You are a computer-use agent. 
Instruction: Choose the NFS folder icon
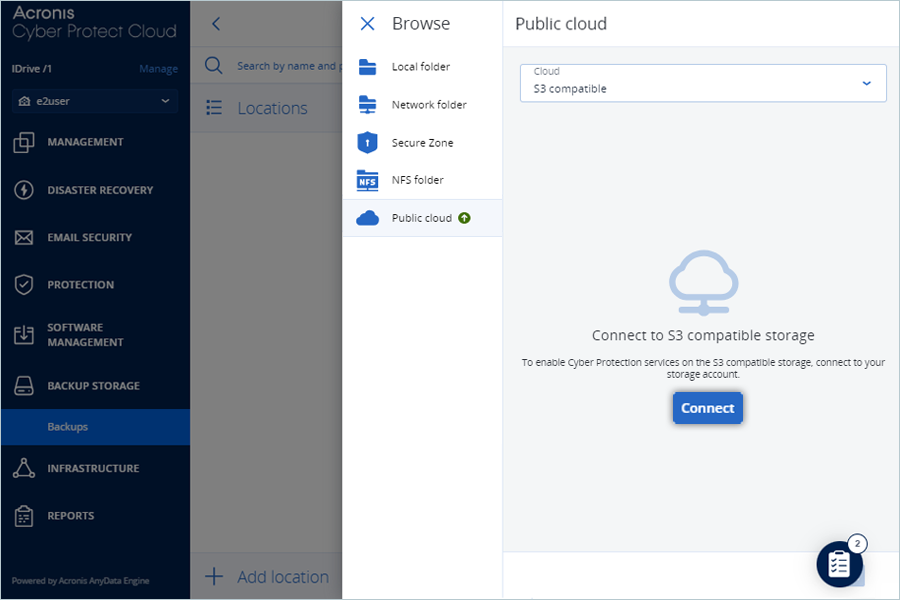[367, 180]
